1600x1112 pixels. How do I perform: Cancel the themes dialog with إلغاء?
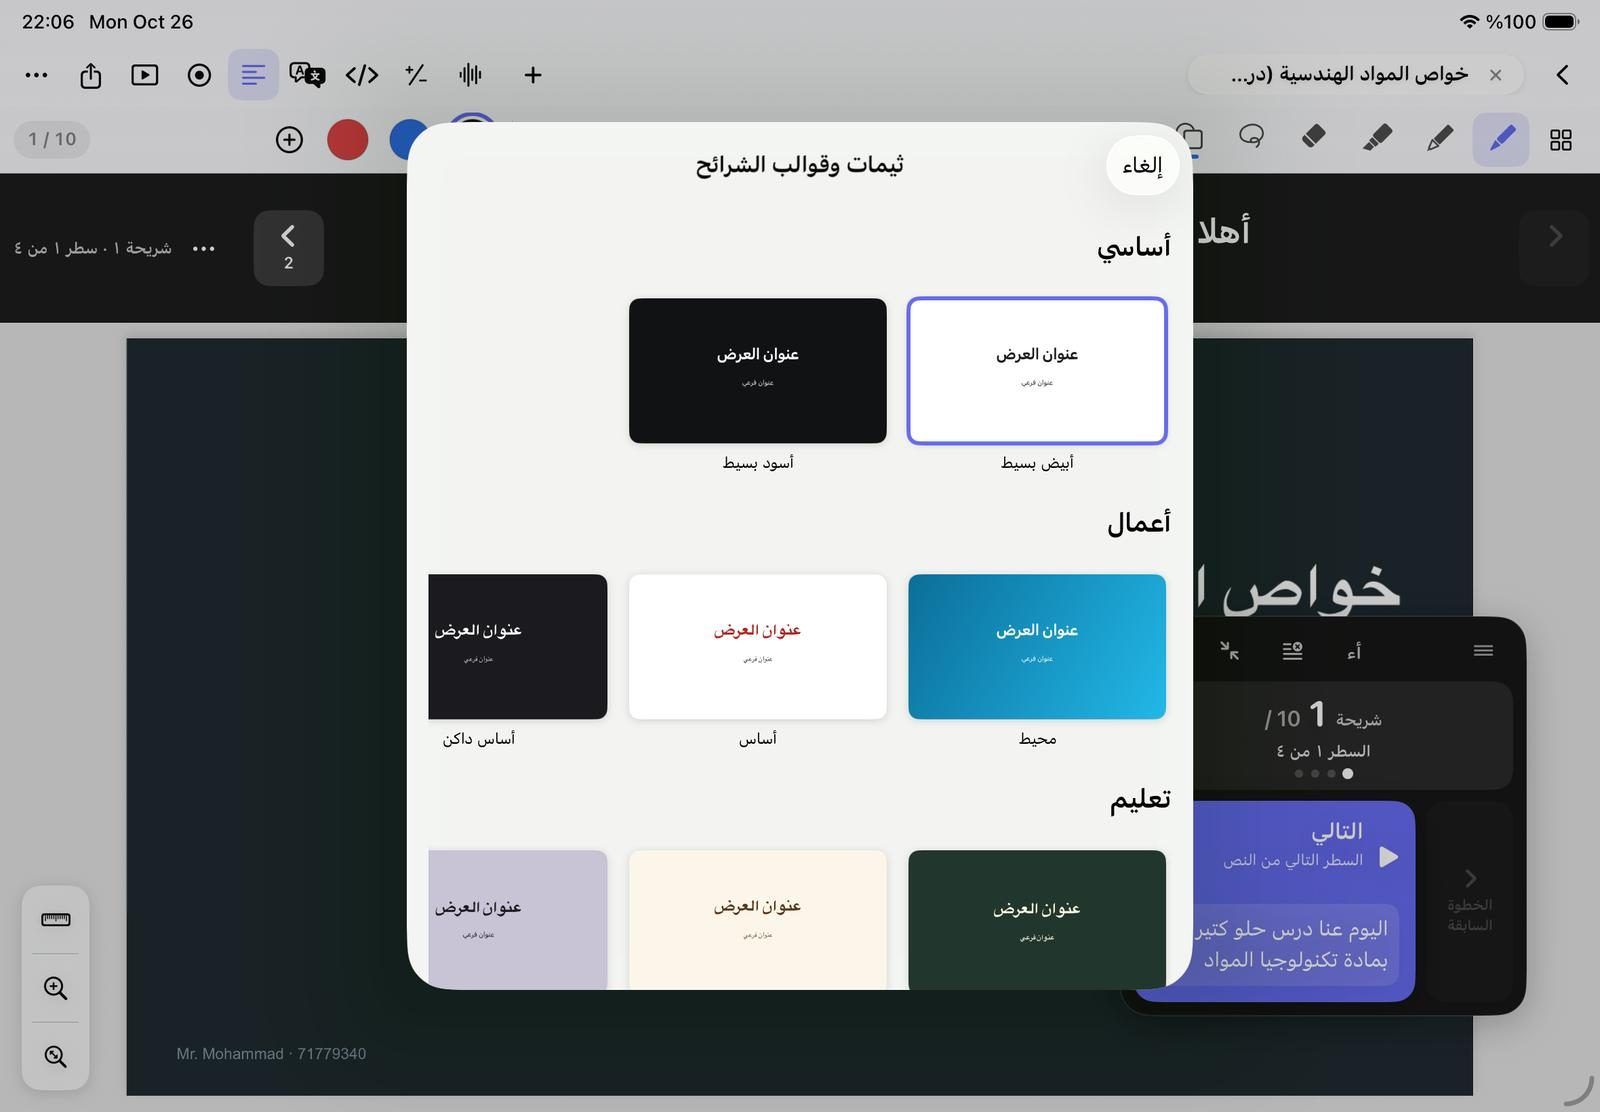click(1142, 166)
